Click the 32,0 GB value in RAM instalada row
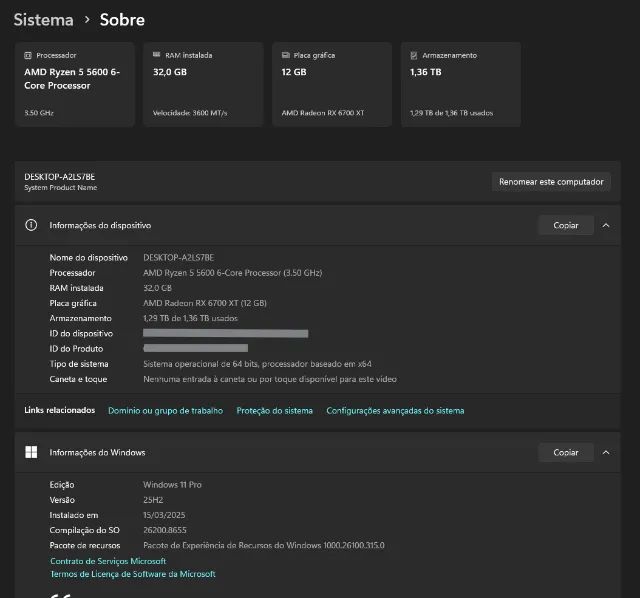This screenshot has width=640, height=598. click(158, 288)
